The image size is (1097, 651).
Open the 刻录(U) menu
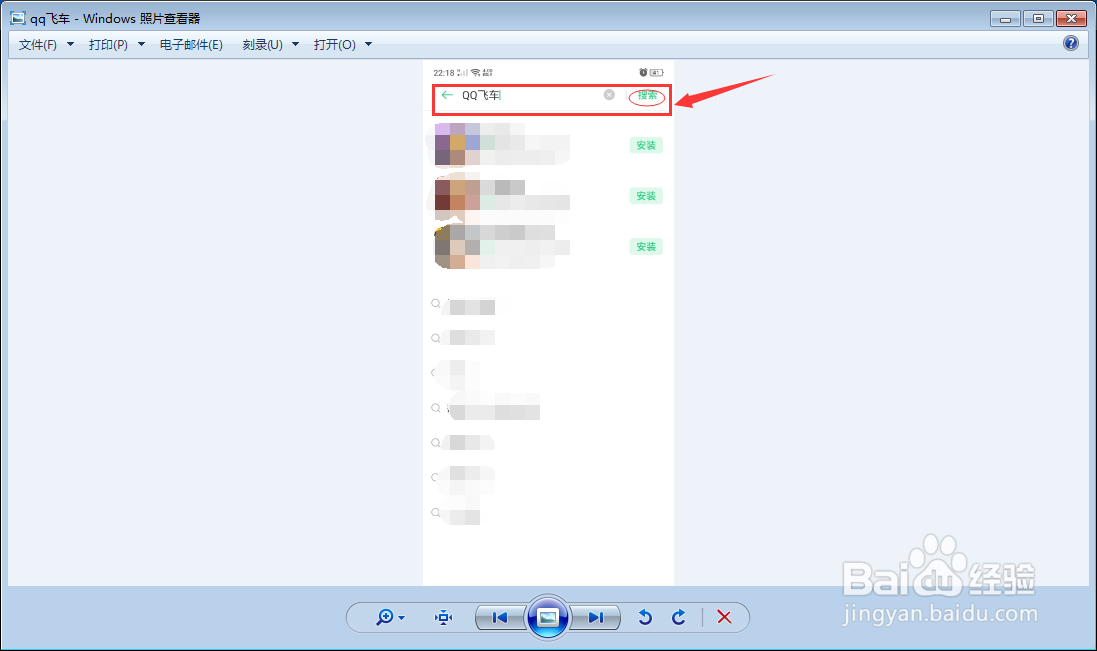click(262, 45)
